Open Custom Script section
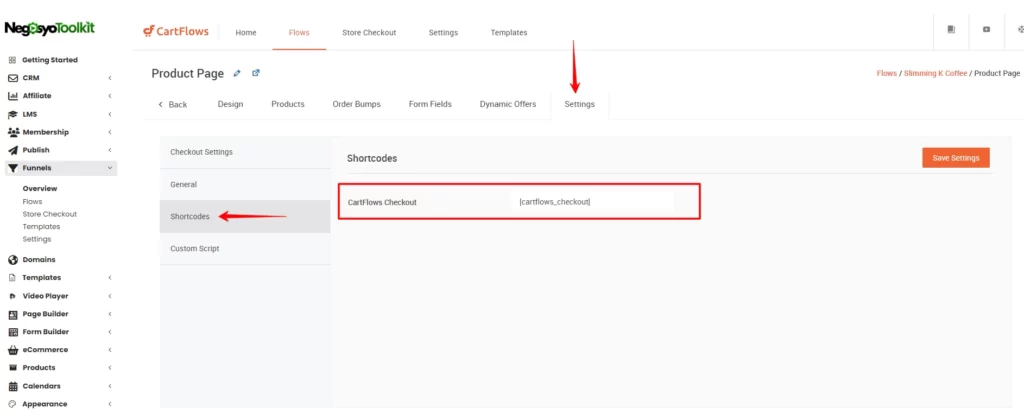 coord(245,249)
